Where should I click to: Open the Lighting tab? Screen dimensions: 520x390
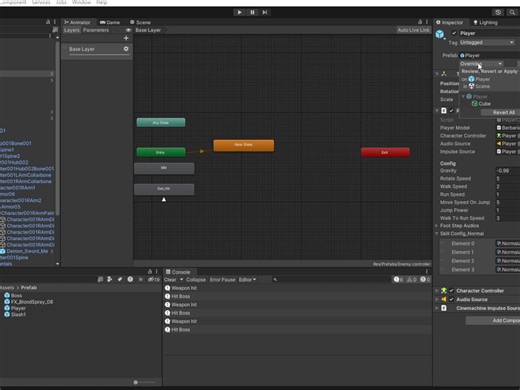tap(485, 22)
